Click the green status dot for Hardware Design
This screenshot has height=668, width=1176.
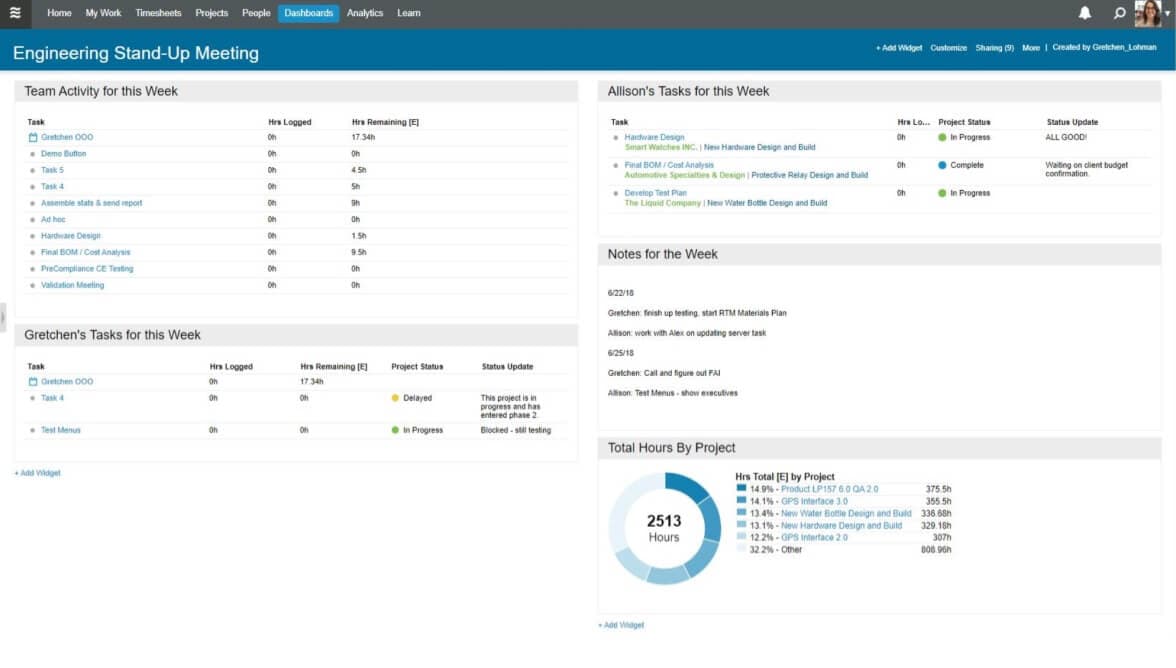(942, 137)
